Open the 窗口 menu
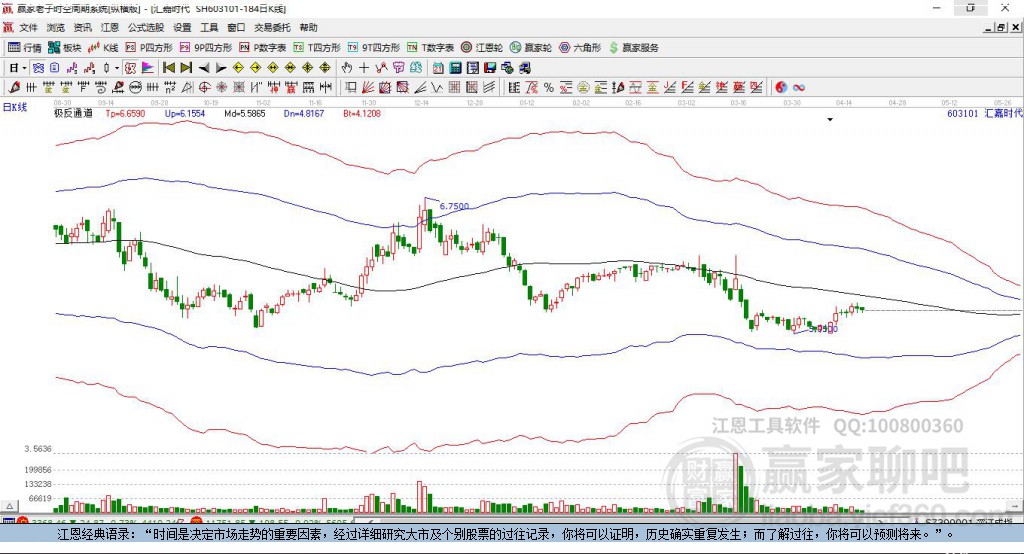 tap(236, 27)
